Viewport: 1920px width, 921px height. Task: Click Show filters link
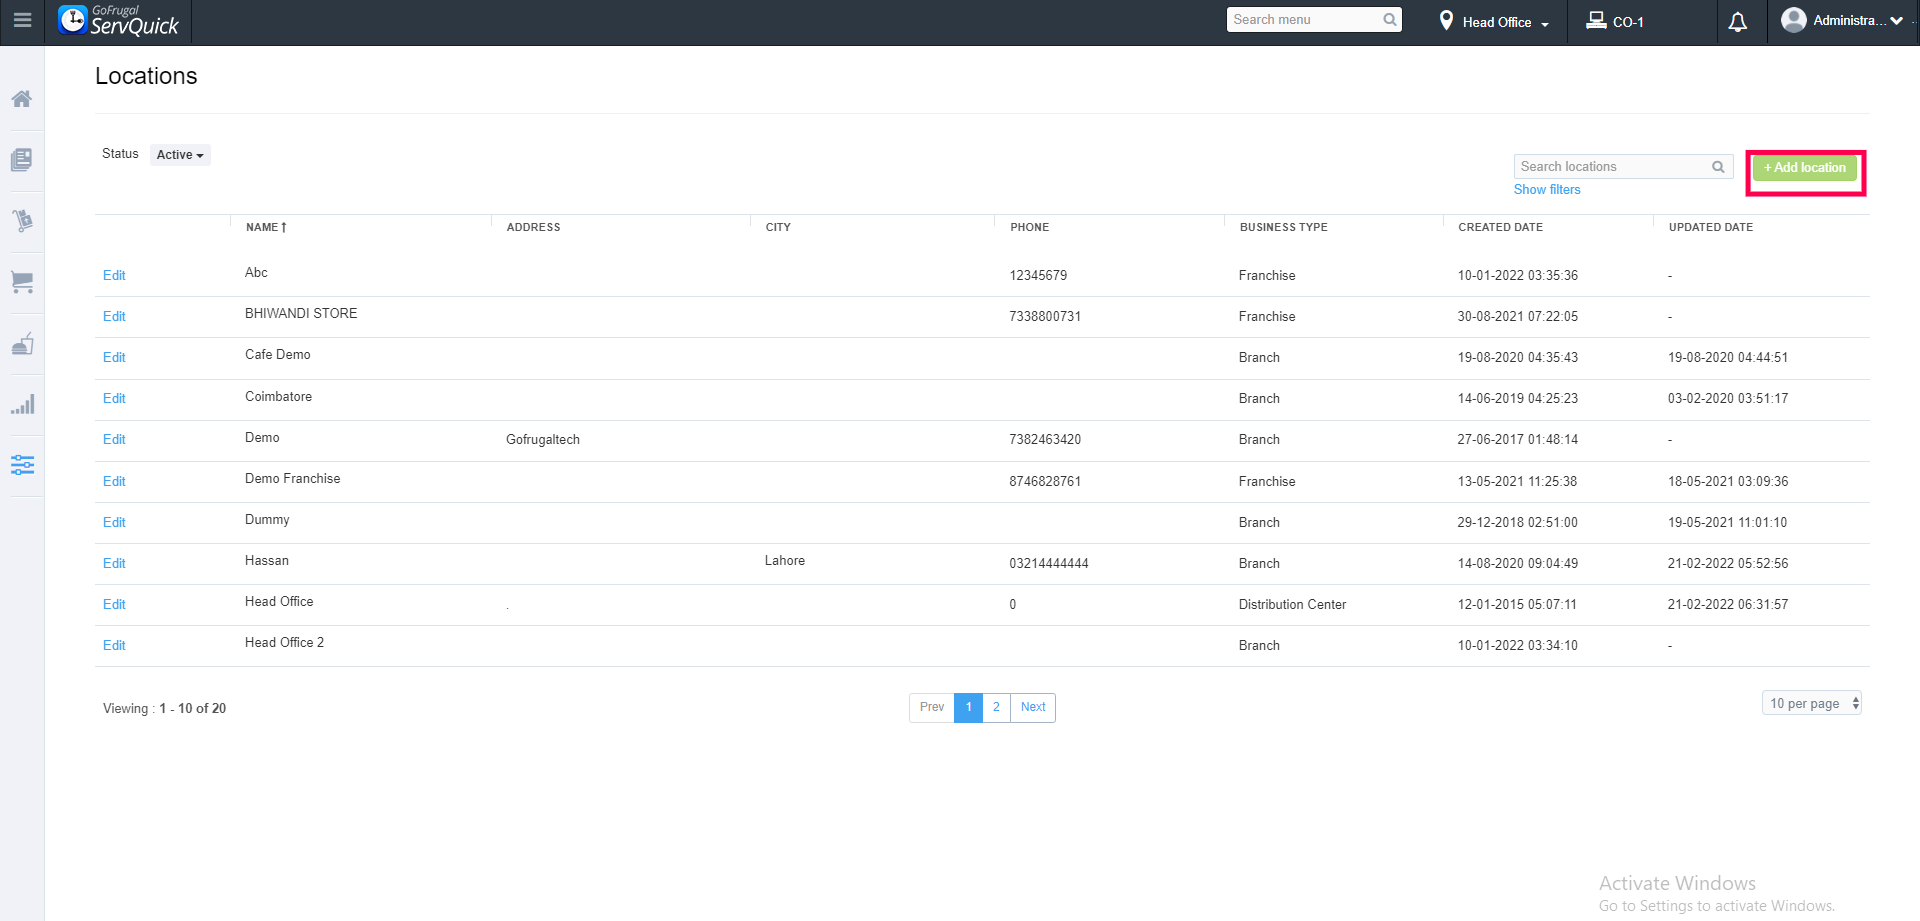(1547, 190)
